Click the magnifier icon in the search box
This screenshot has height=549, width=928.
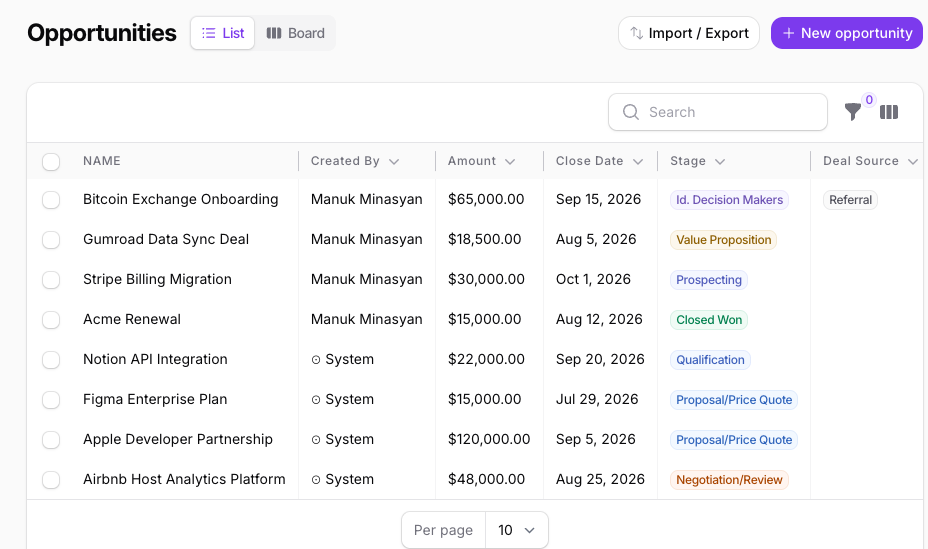pos(631,112)
